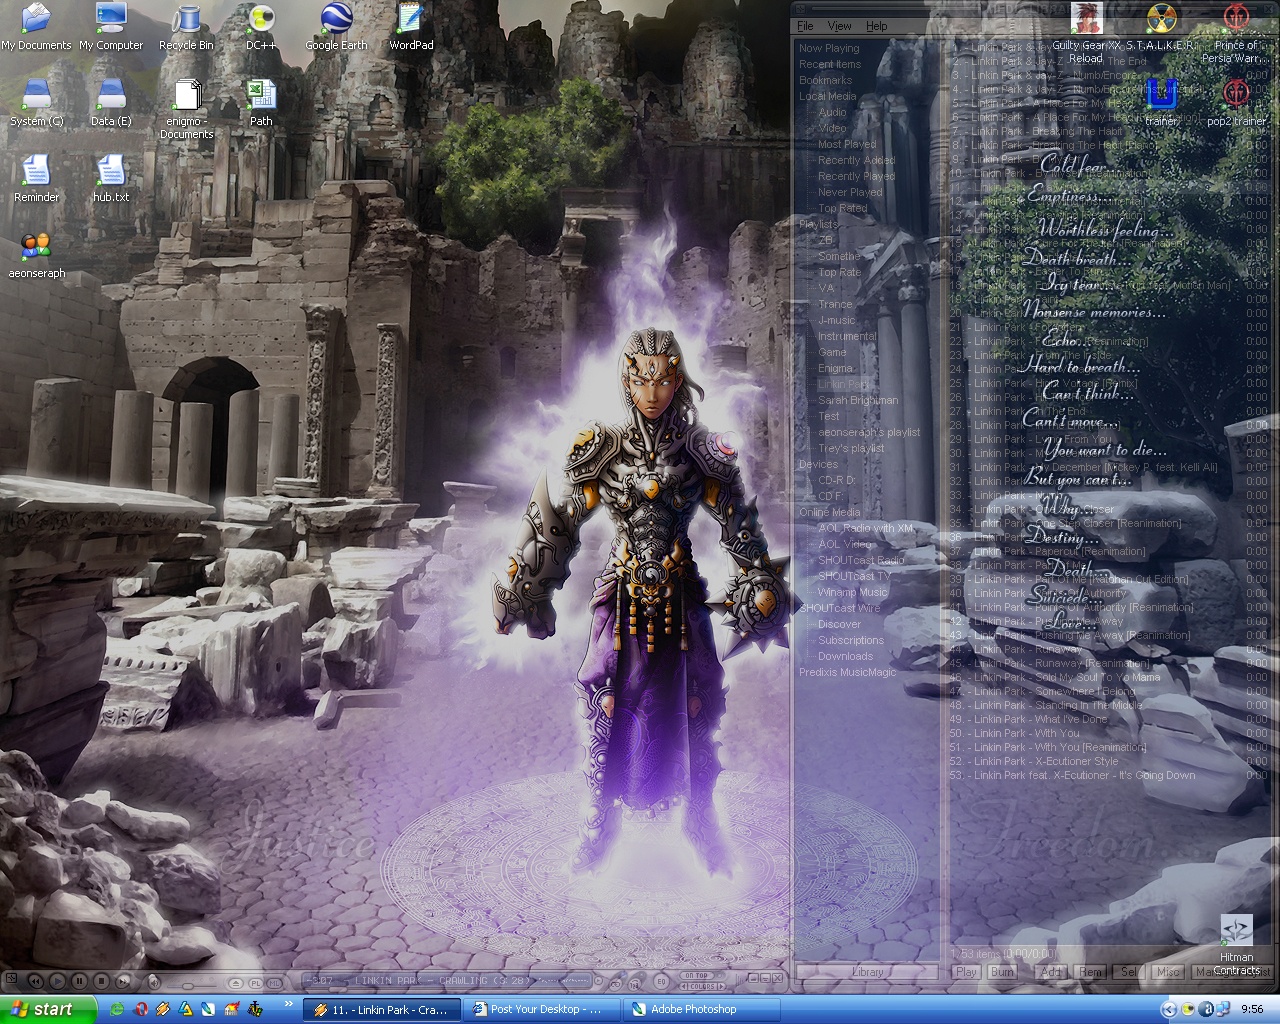
Task: Click the Burn button
Action: pos(1002,972)
